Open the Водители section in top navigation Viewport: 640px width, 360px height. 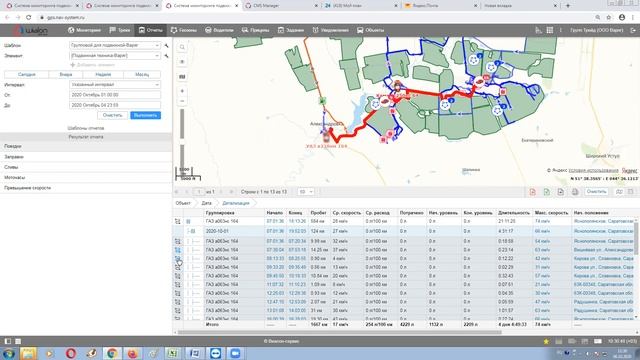click(x=219, y=30)
